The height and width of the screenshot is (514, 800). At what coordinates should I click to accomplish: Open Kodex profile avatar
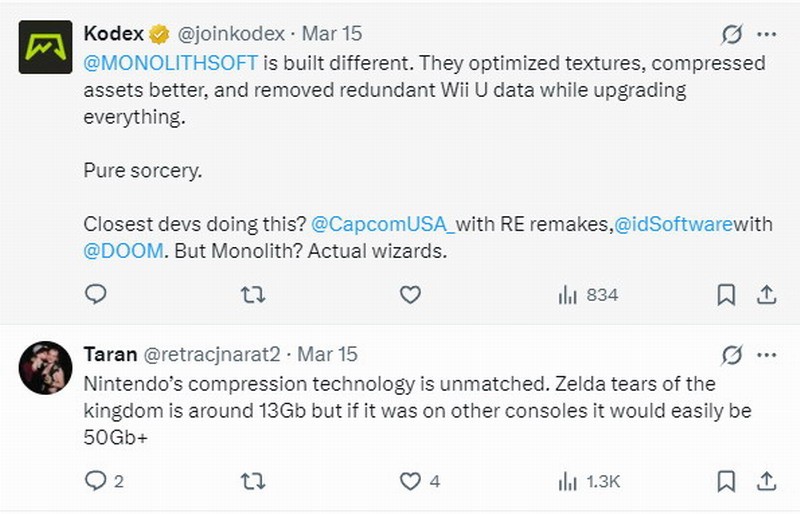pos(45,47)
